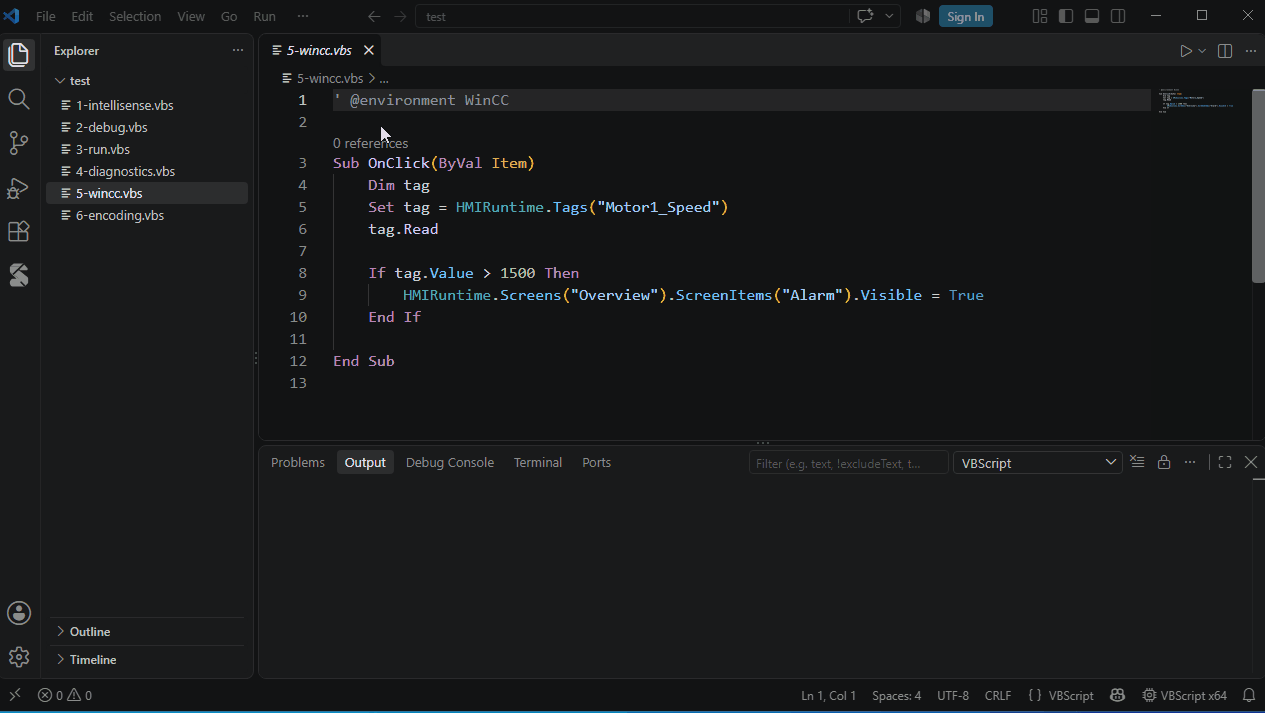
Task: Expand the Chat dropdown chevron in title bar
Action: click(x=889, y=16)
